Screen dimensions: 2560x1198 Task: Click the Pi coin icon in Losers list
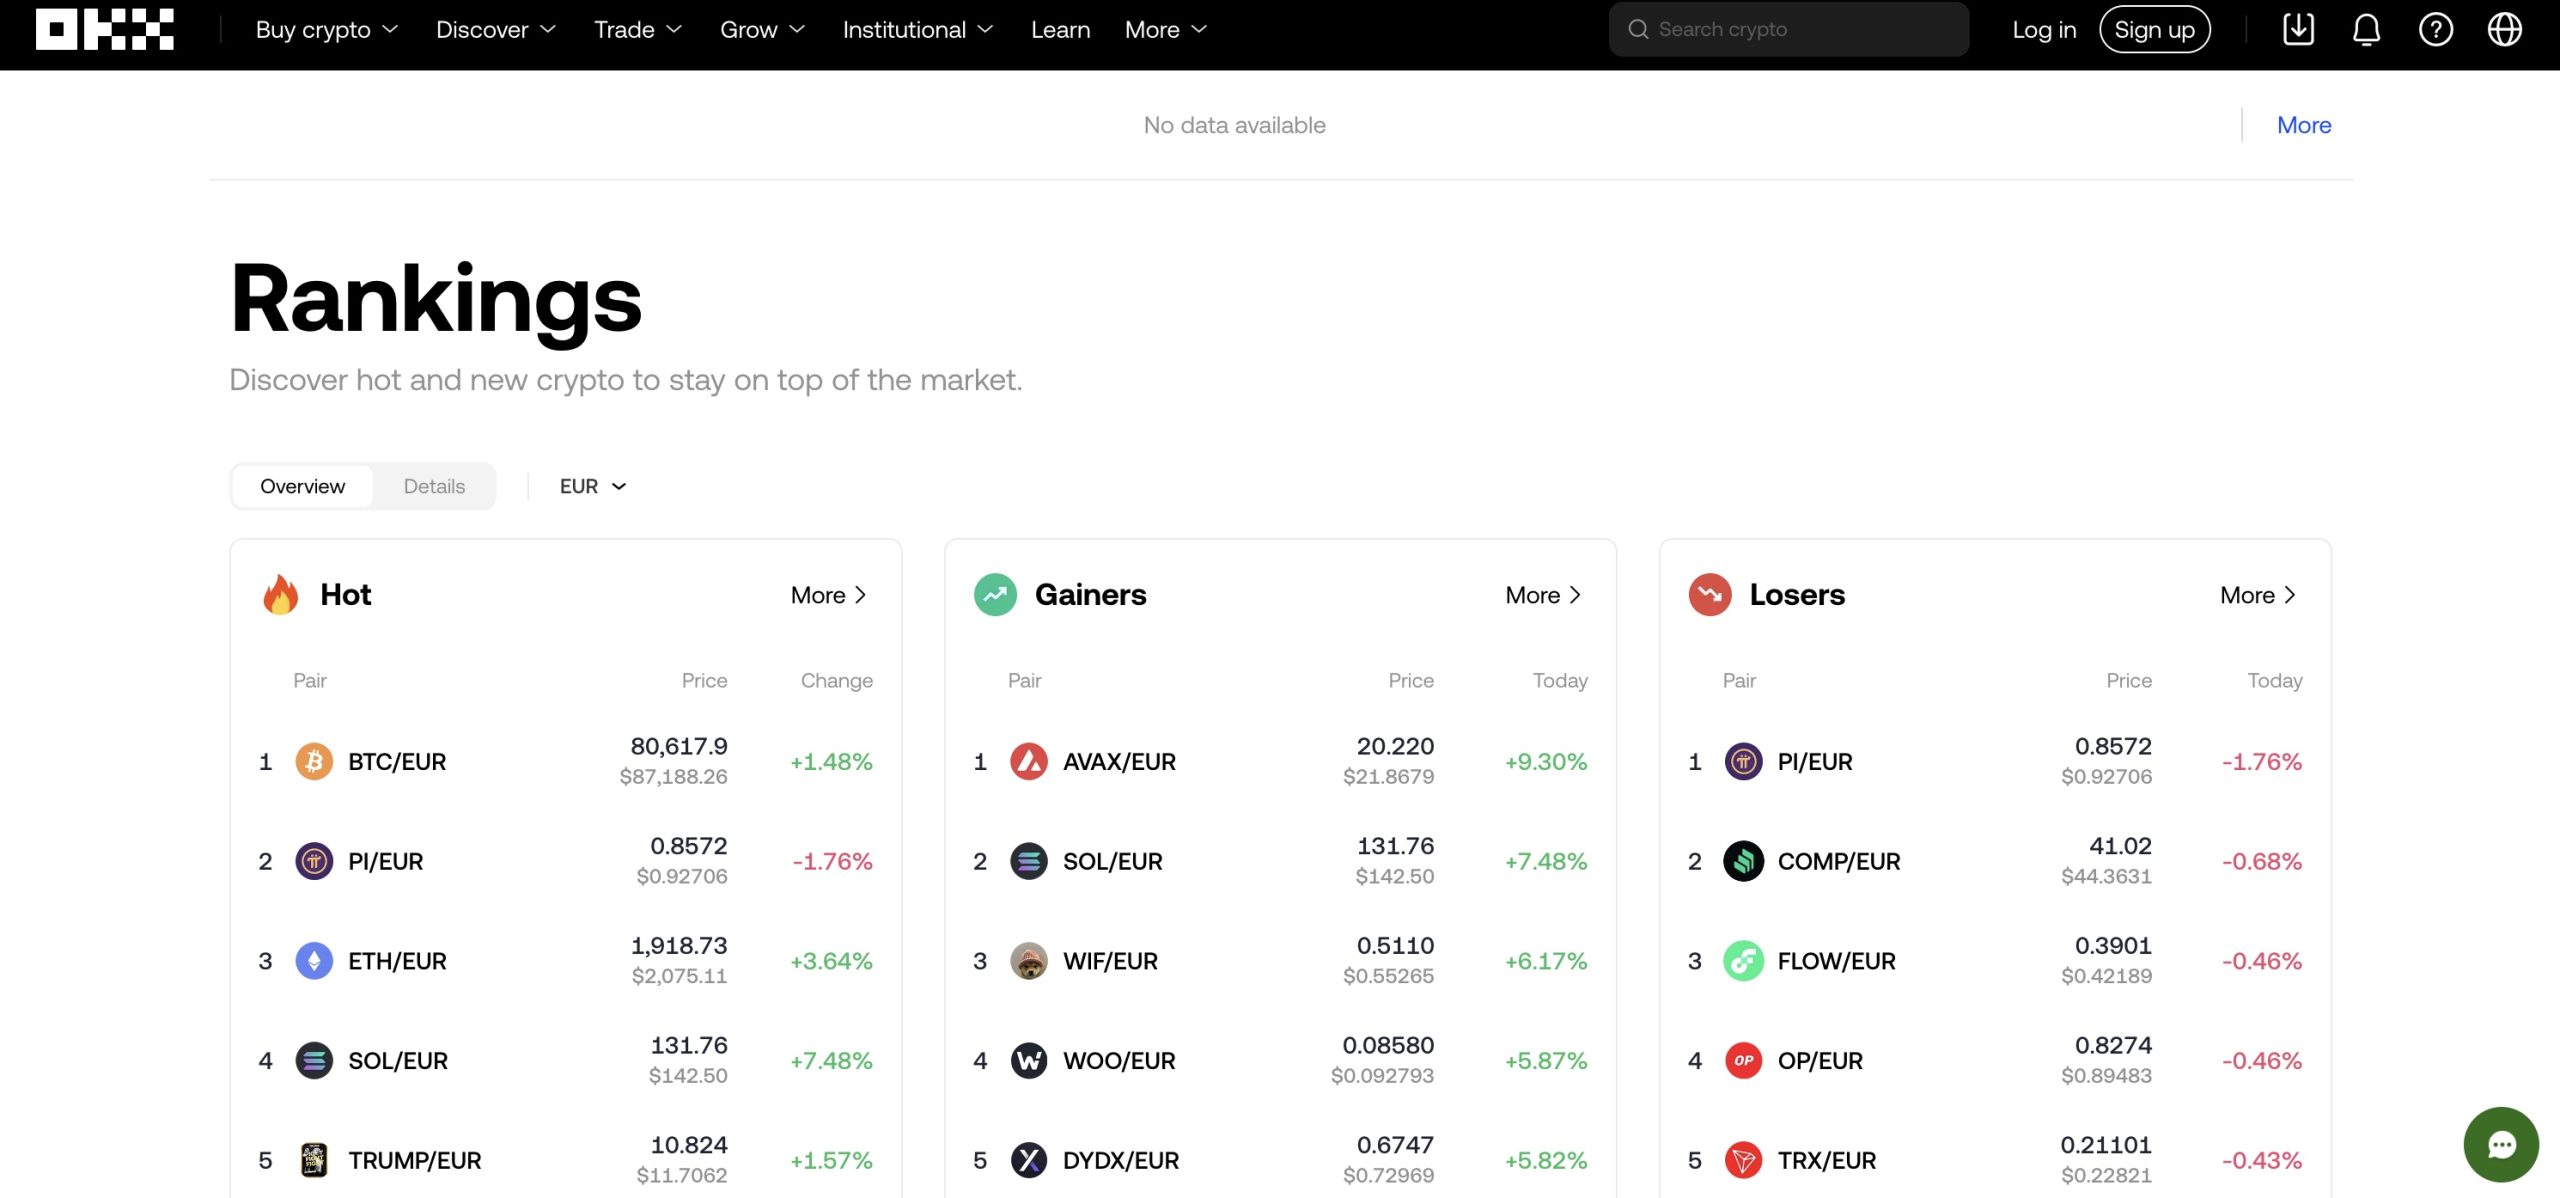(x=1744, y=761)
